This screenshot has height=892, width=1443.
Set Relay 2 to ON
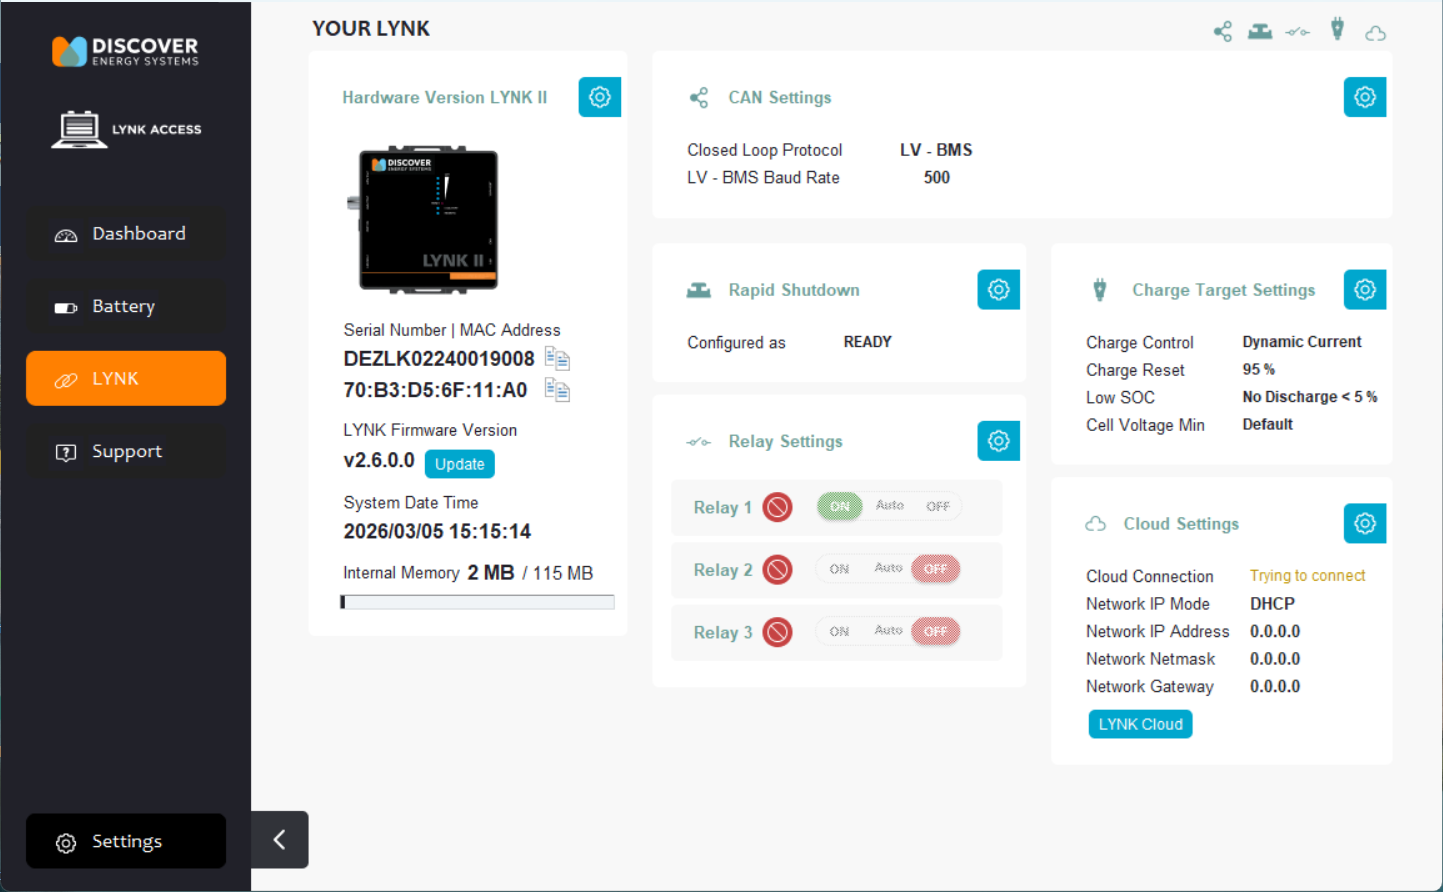(839, 569)
